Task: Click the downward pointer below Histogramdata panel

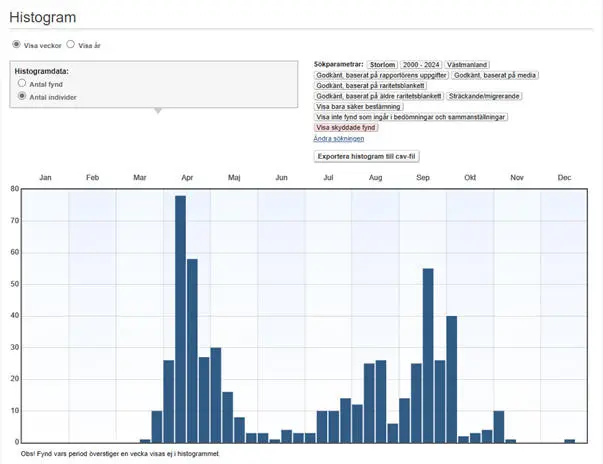Action: click(156, 110)
